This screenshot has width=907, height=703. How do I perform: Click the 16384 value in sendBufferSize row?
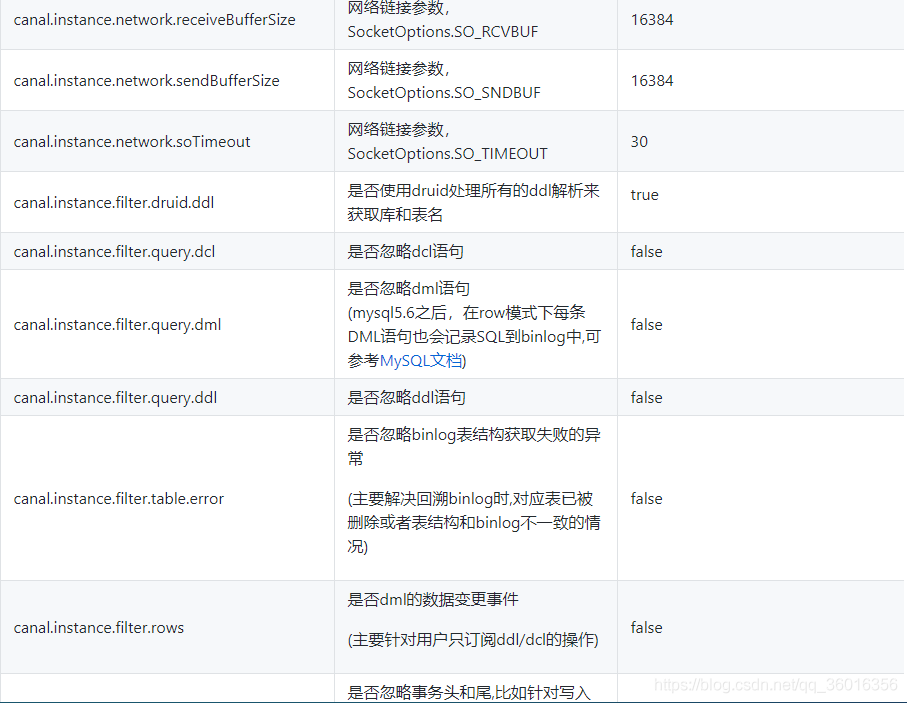click(x=652, y=81)
